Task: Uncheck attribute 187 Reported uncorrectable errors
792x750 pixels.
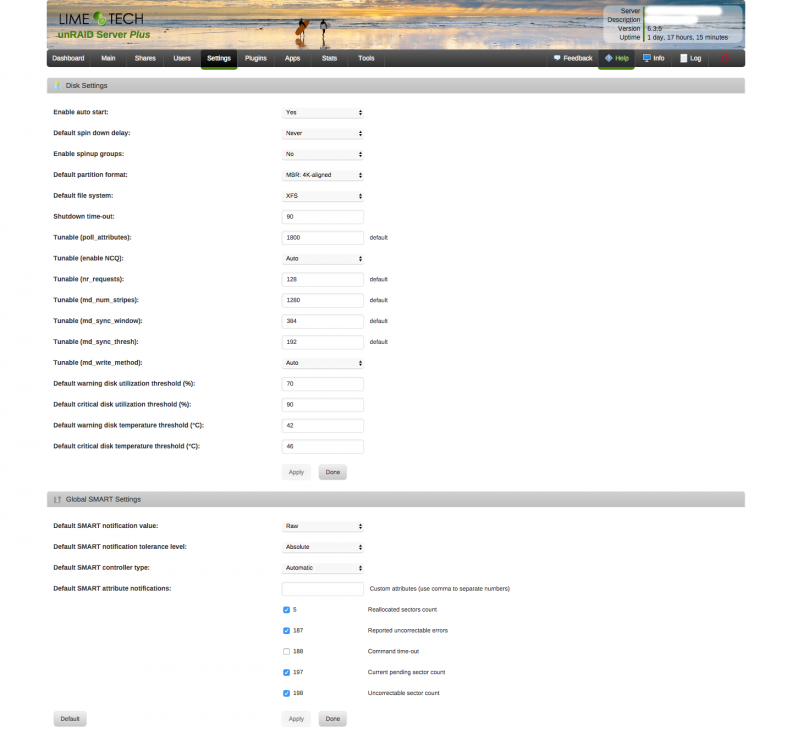Action: click(286, 631)
